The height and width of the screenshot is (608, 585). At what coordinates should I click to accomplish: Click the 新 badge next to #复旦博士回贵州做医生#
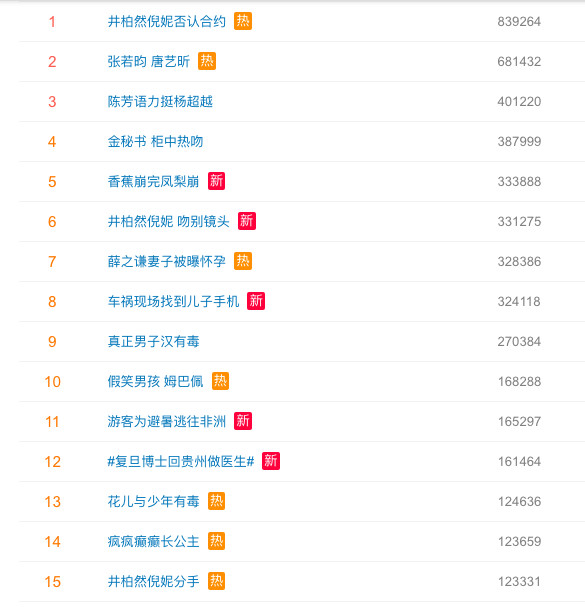coord(271,461)
